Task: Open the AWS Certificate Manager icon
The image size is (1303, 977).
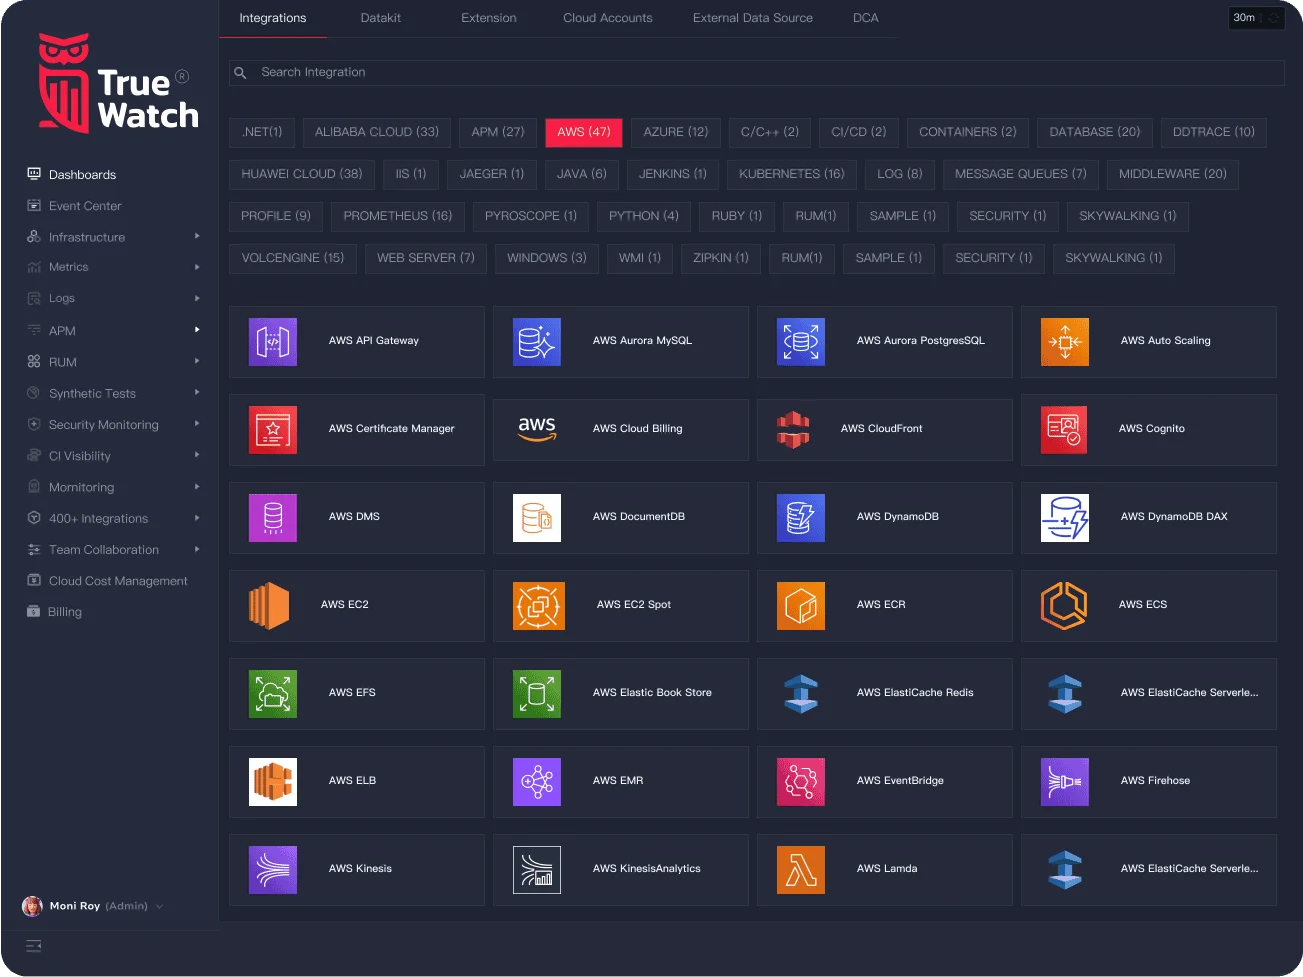Action: [273, 430]
